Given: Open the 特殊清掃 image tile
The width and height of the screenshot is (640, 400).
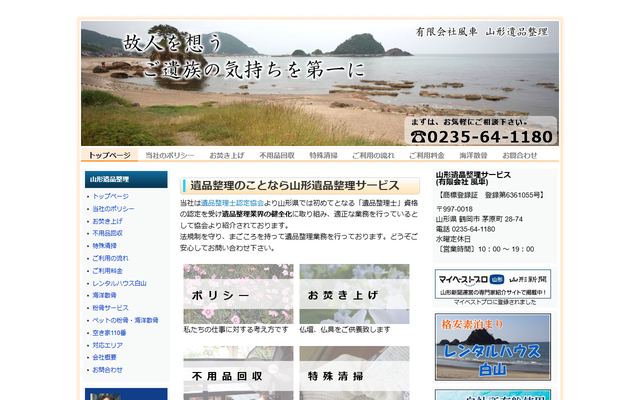Looking at the screenshot, I should click(x=354, y=373).
